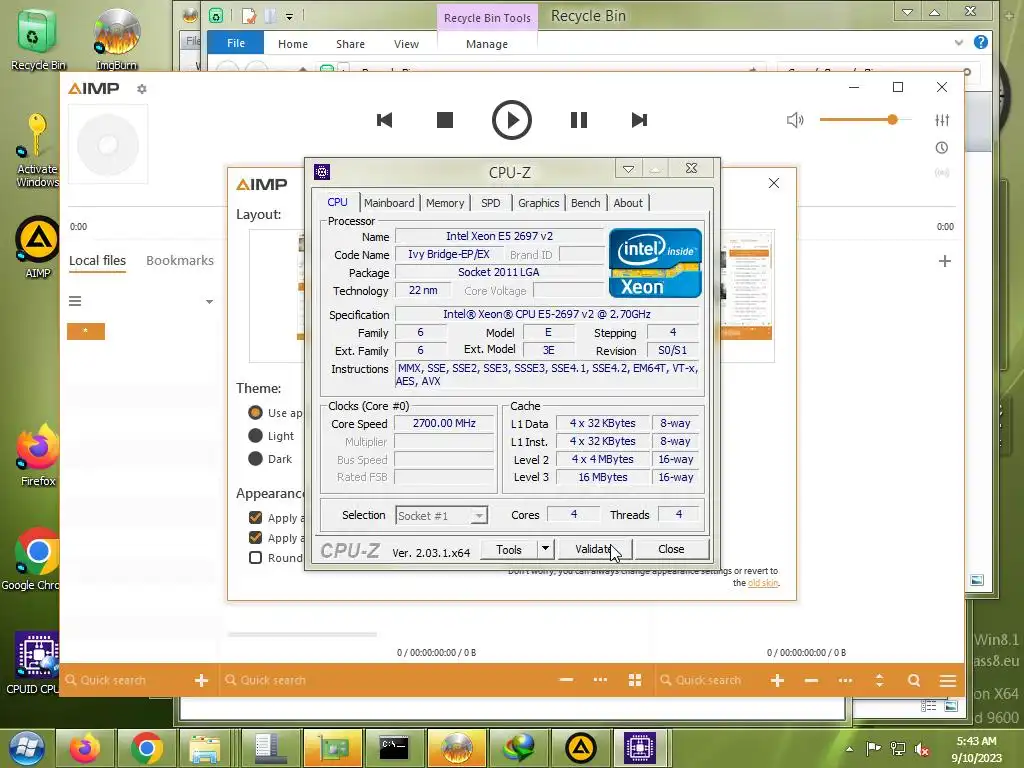Switch to Bookmarks tab in AIMP

point(180,261)
